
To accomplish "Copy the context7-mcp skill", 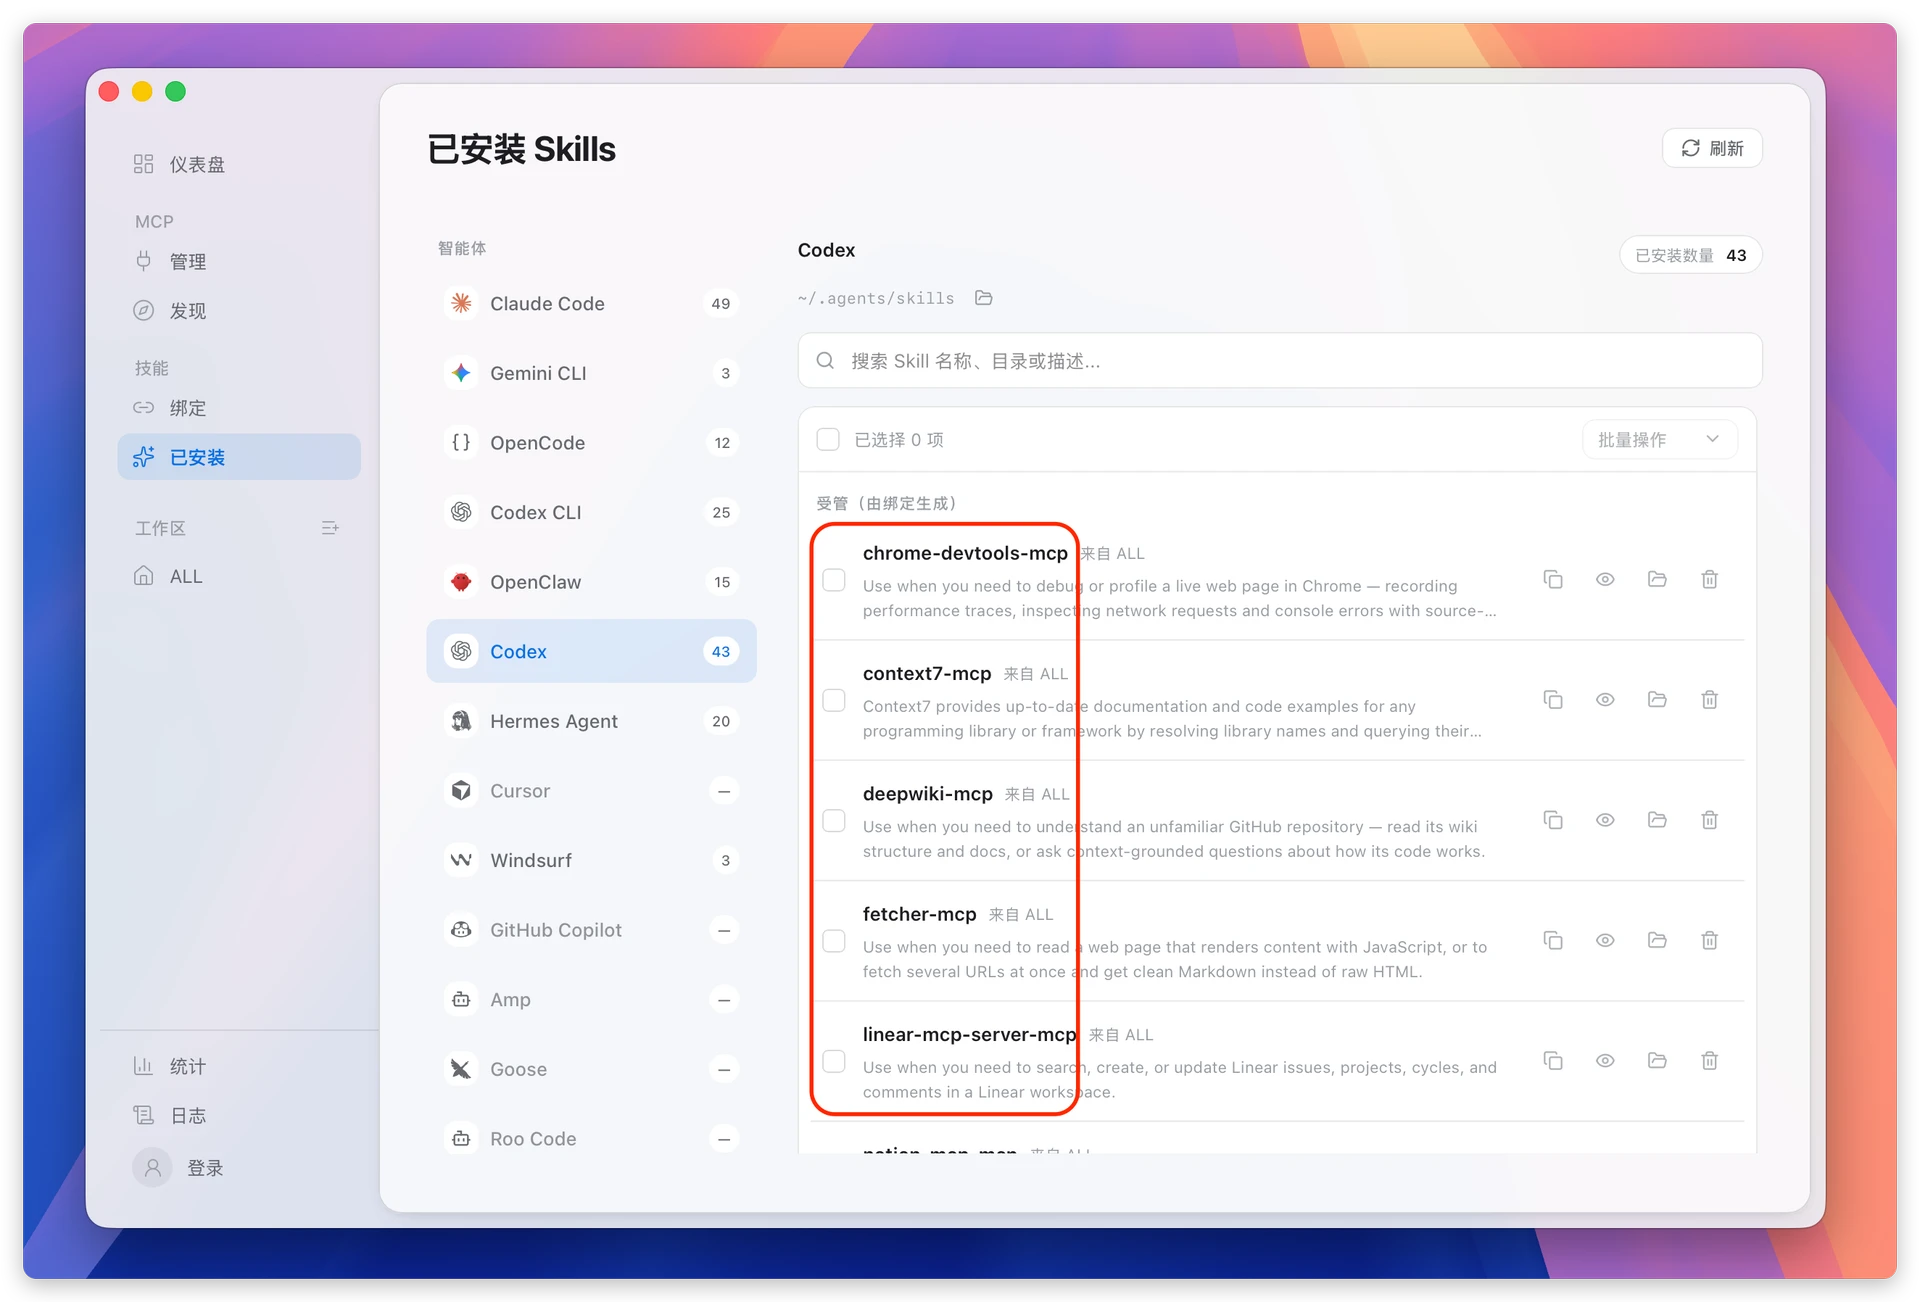I will (1553, 699).
